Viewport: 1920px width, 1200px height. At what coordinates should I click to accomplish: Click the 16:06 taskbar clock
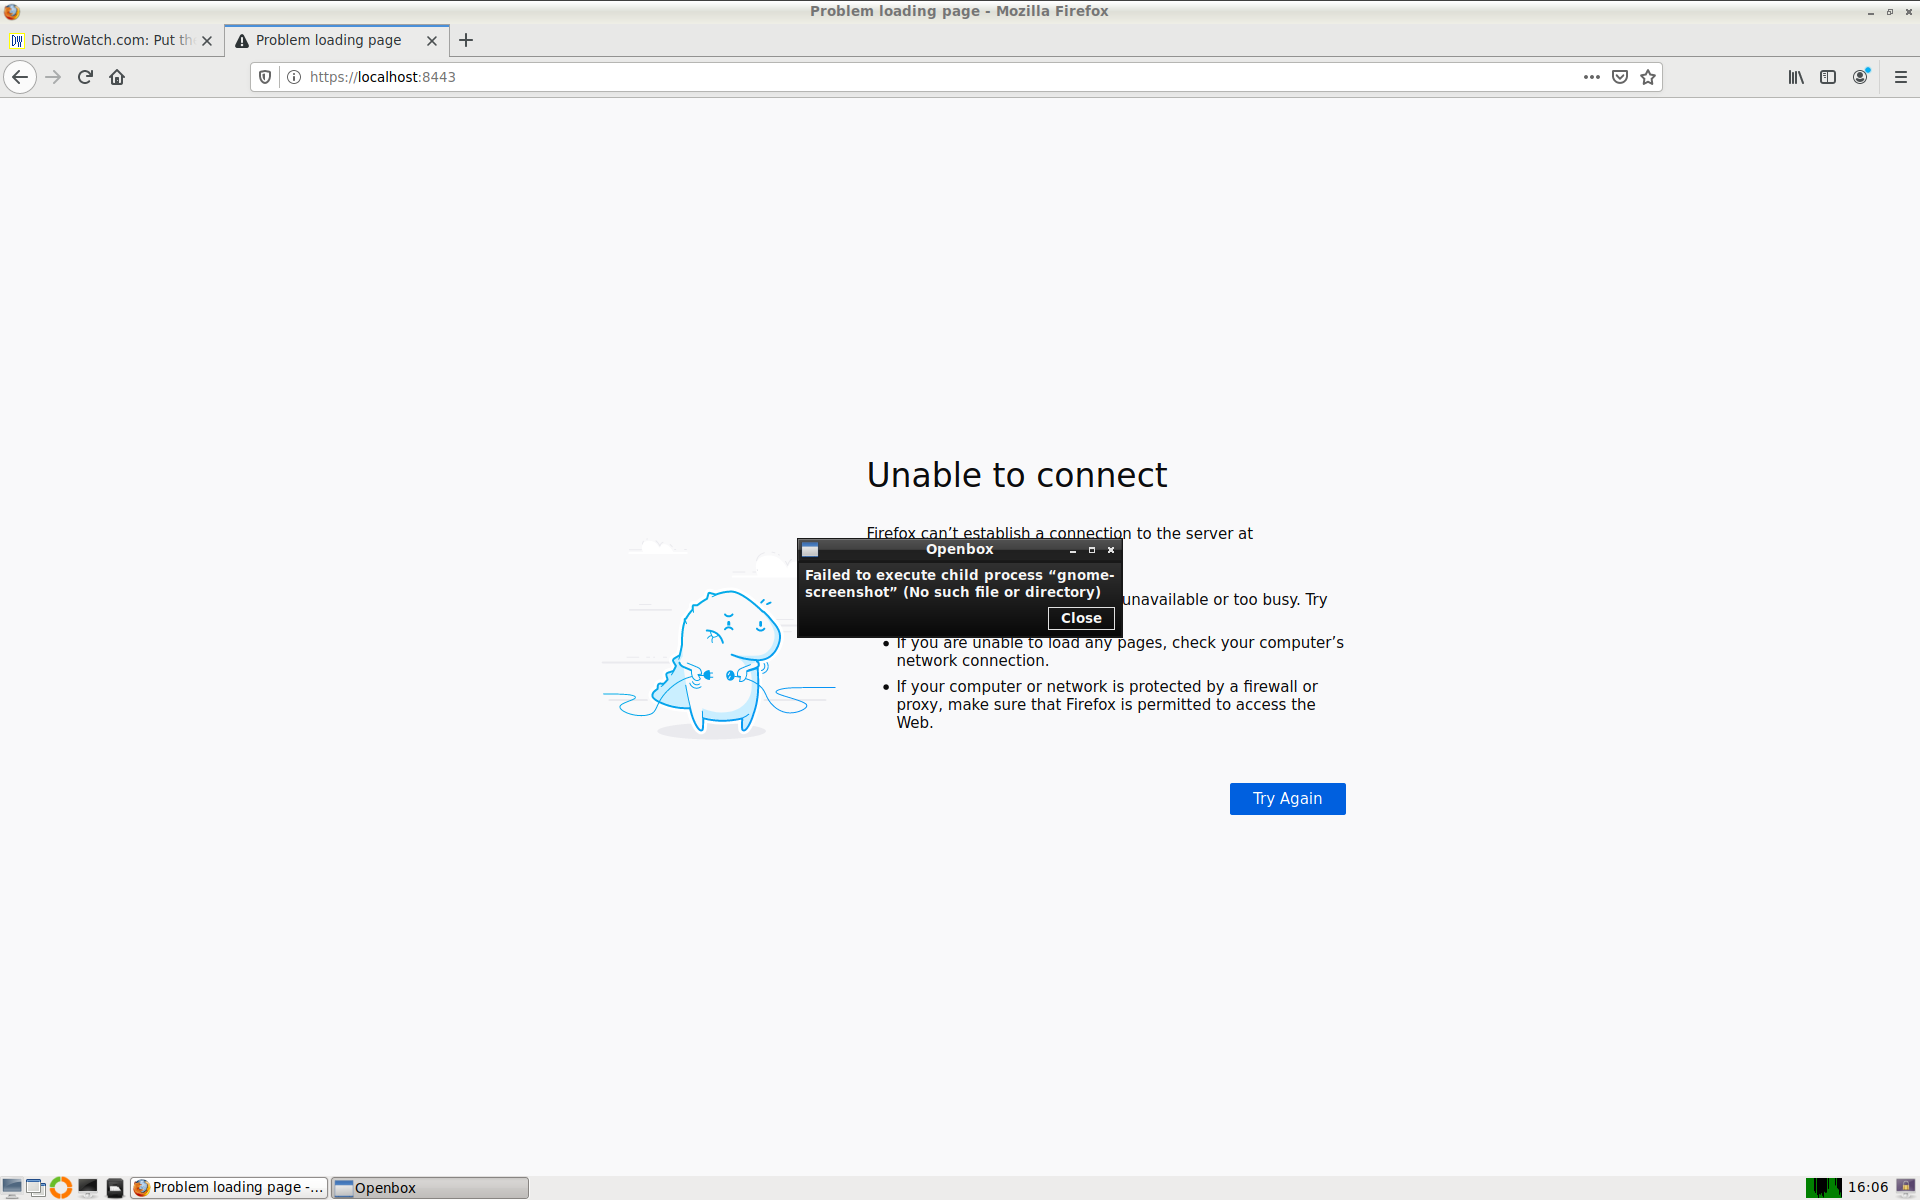tap(1867, 1187)
